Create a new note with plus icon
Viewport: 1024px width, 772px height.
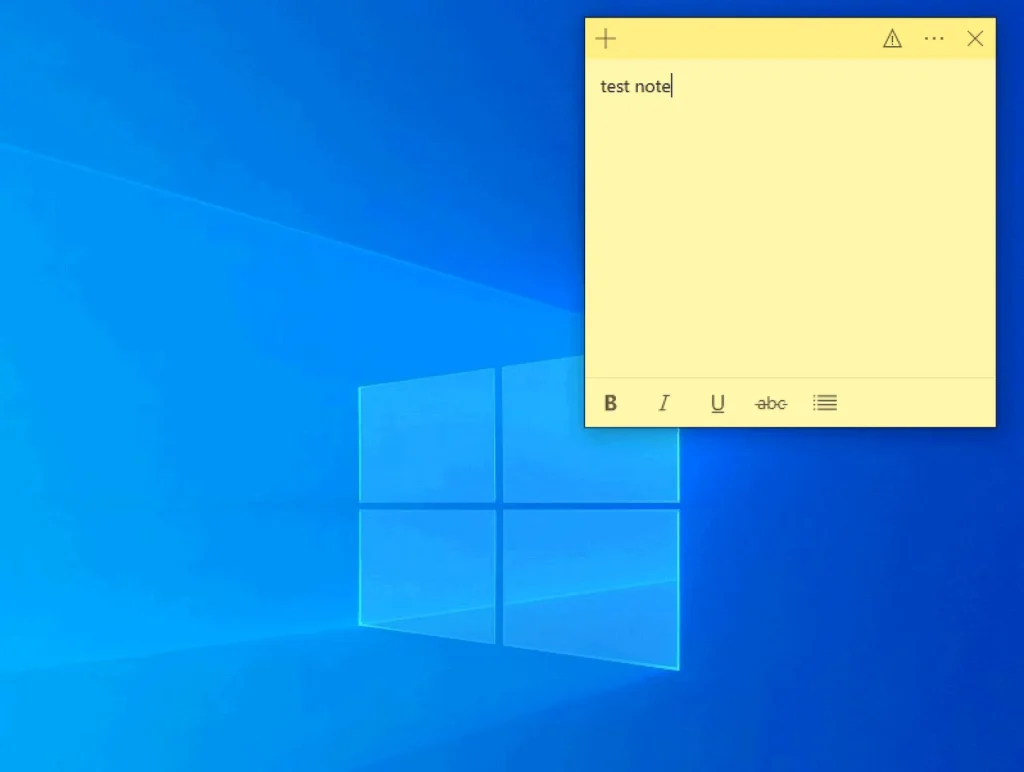(x=606, y=39)
